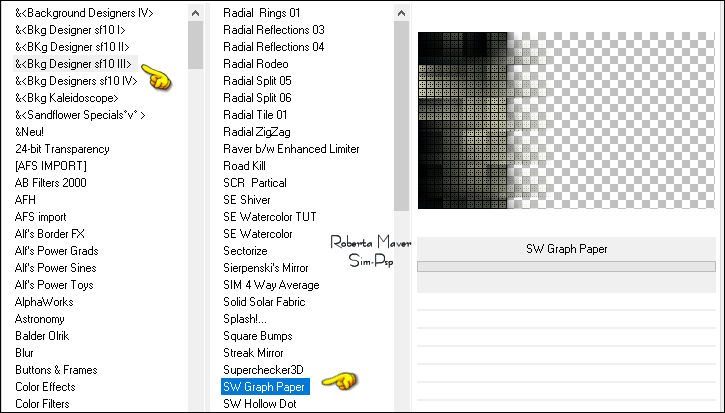The height and width of the screenshot is (413, 725).
Task: Choose Raver b/w Enhanced Limiter filter
Action: [291, 149]
